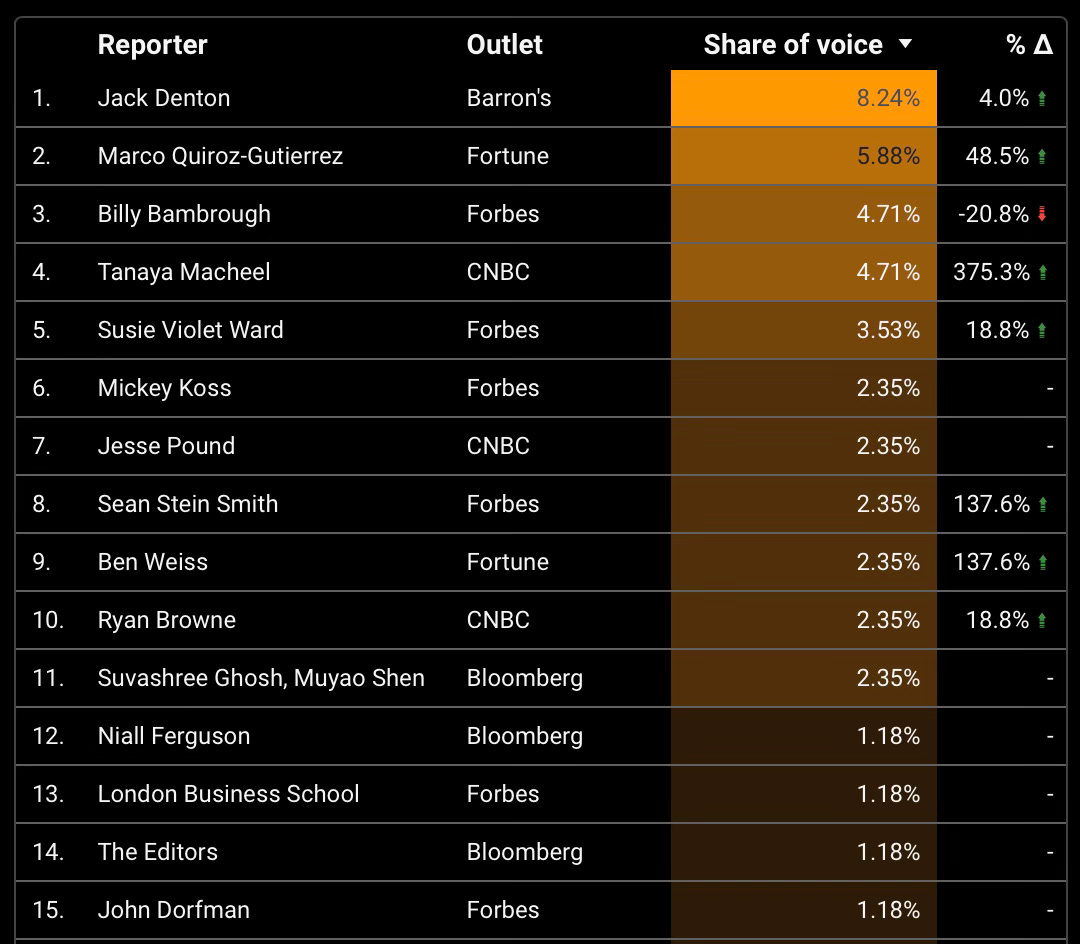
Task: Click the bright orange 8.24% cell
Action: tap(804, 98)
